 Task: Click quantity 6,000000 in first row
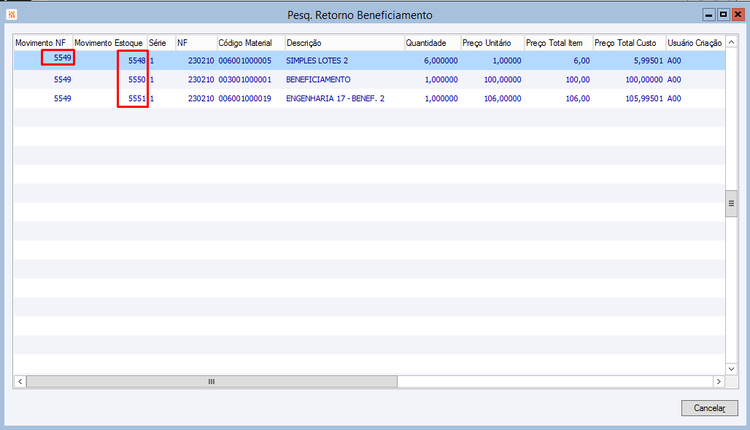point(441,61)
